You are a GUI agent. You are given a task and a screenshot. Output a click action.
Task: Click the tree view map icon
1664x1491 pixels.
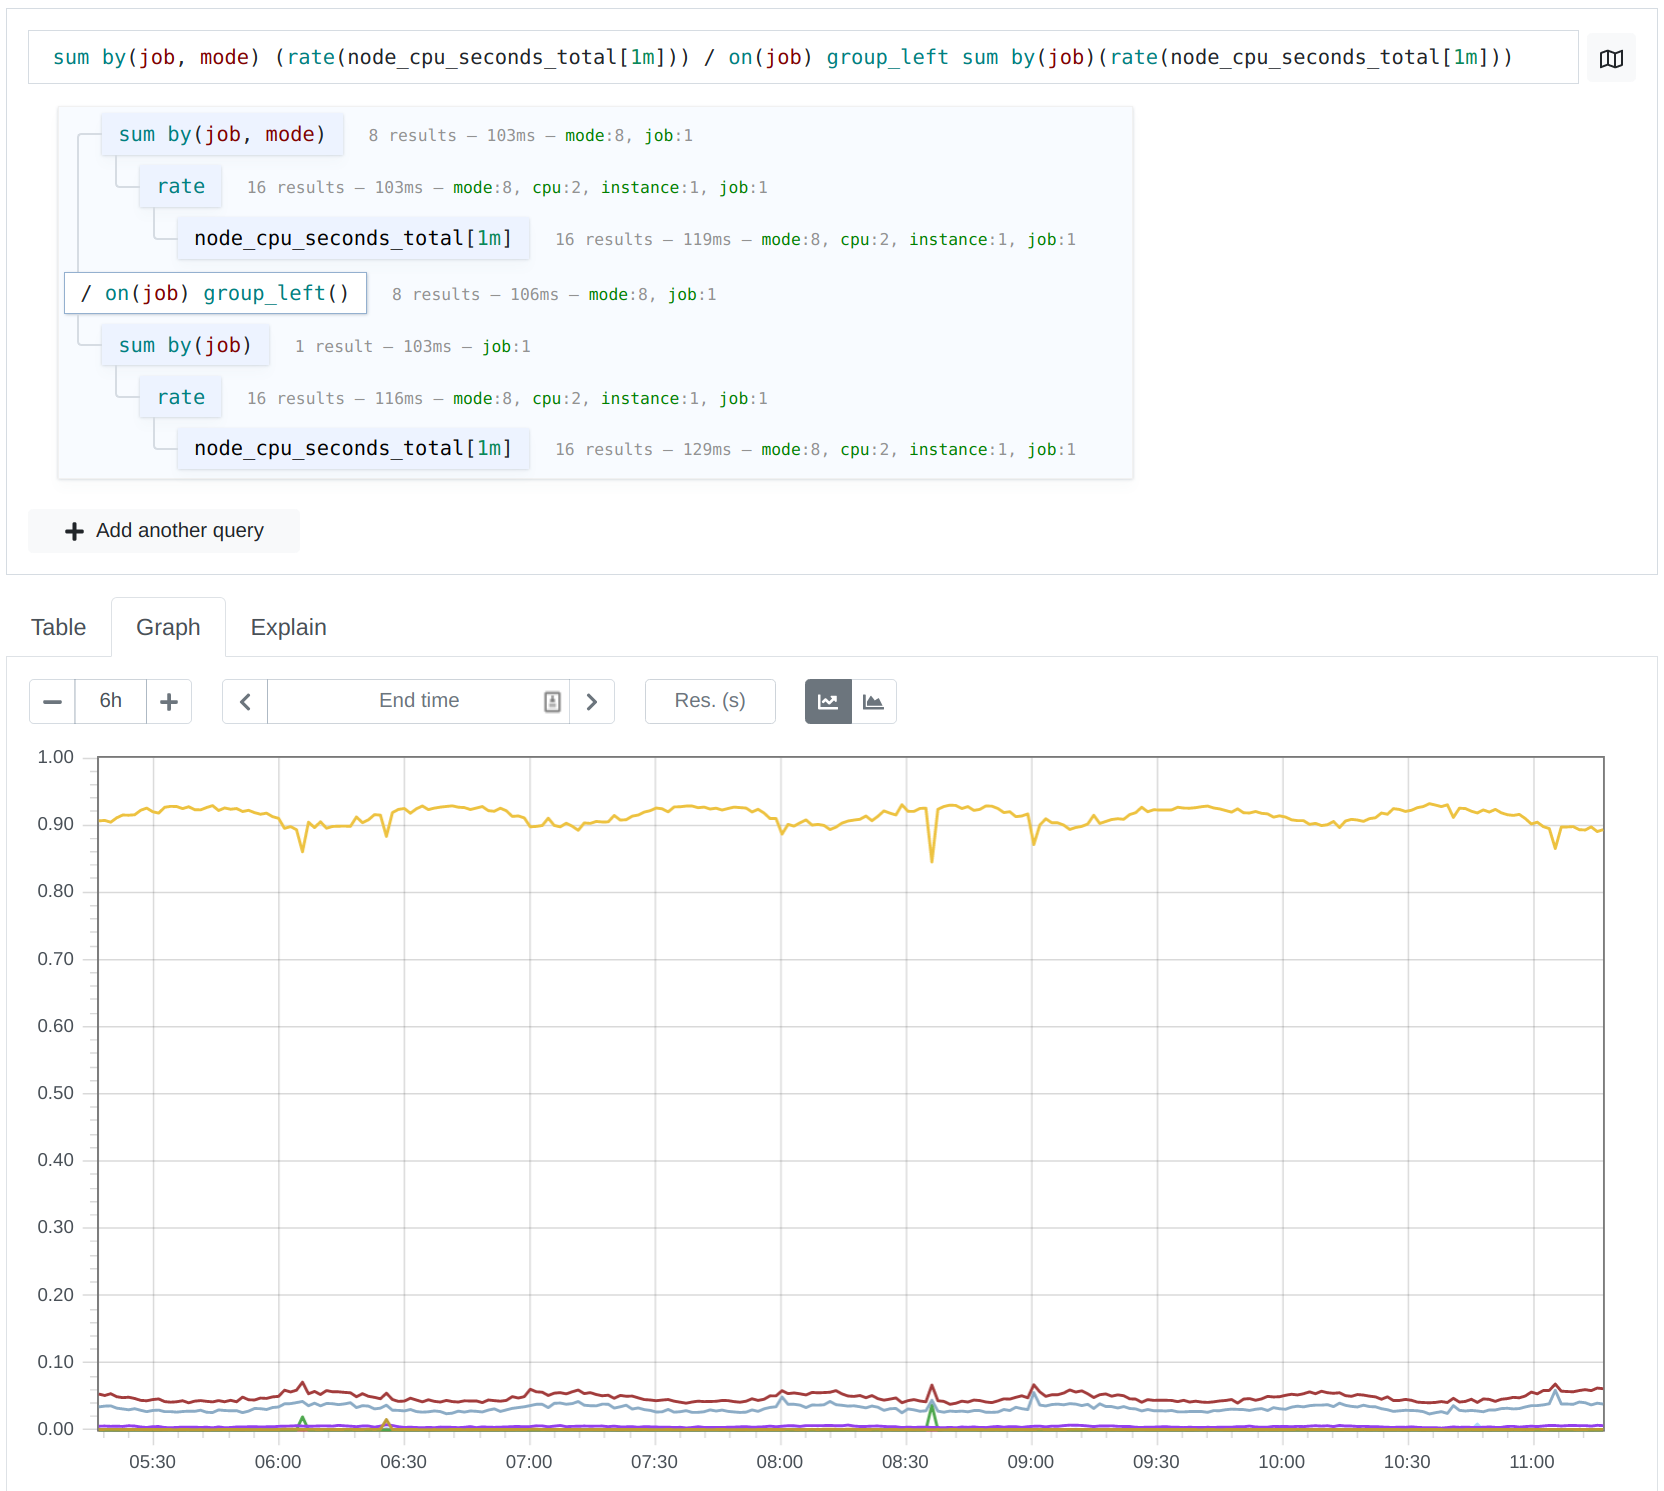click(1611, 59)
